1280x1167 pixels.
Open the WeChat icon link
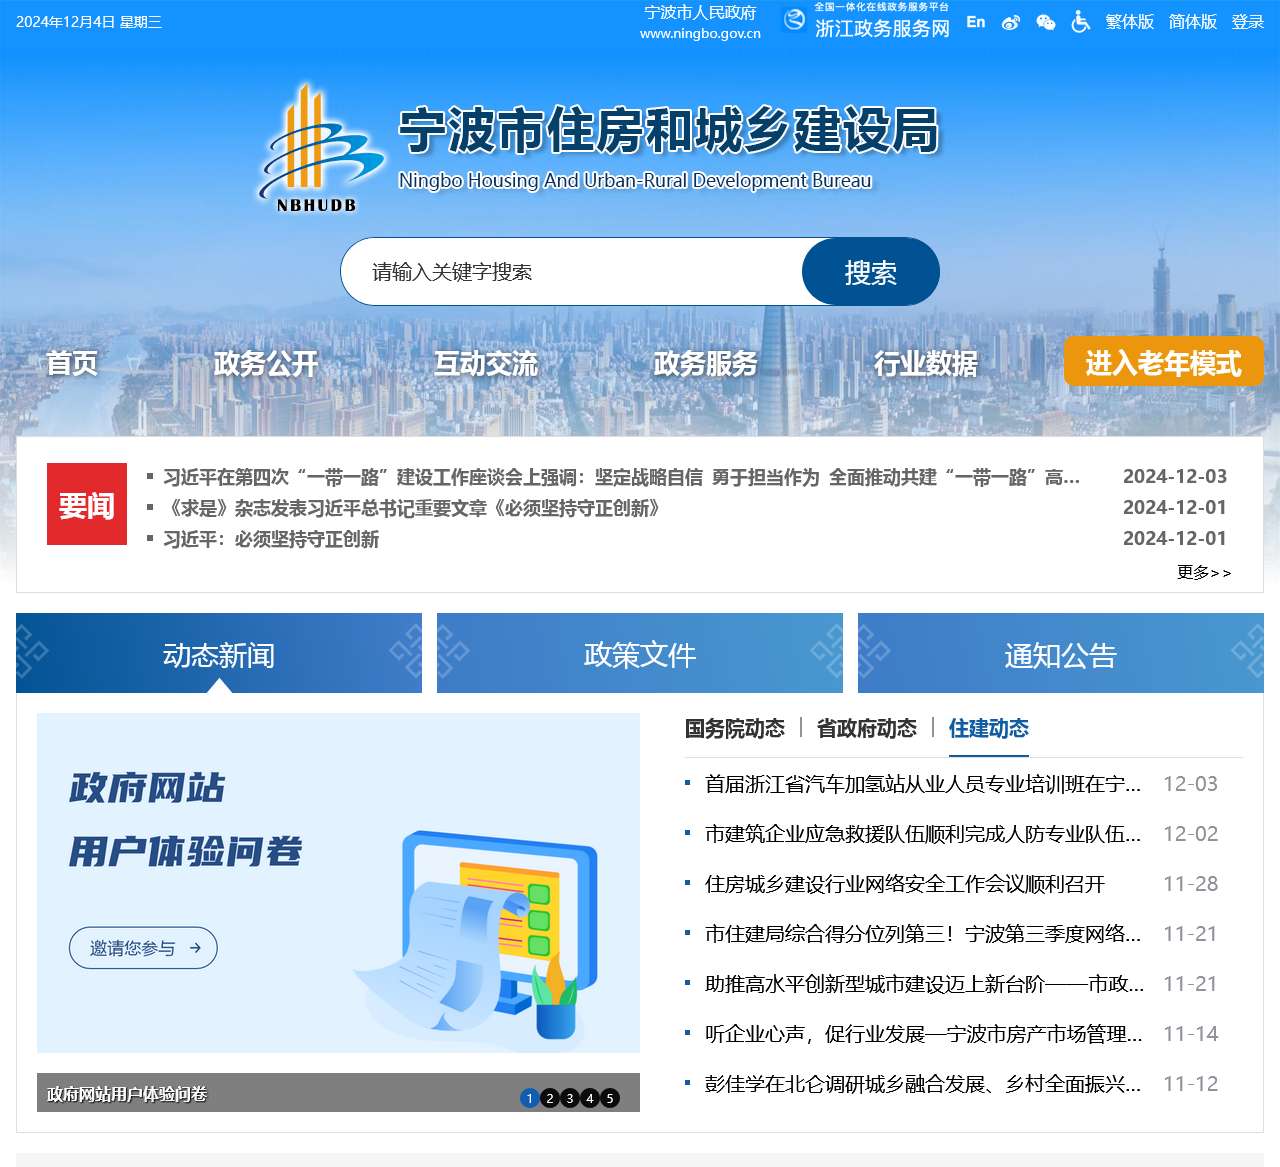pyautogui.click(x=1046, y=22)
